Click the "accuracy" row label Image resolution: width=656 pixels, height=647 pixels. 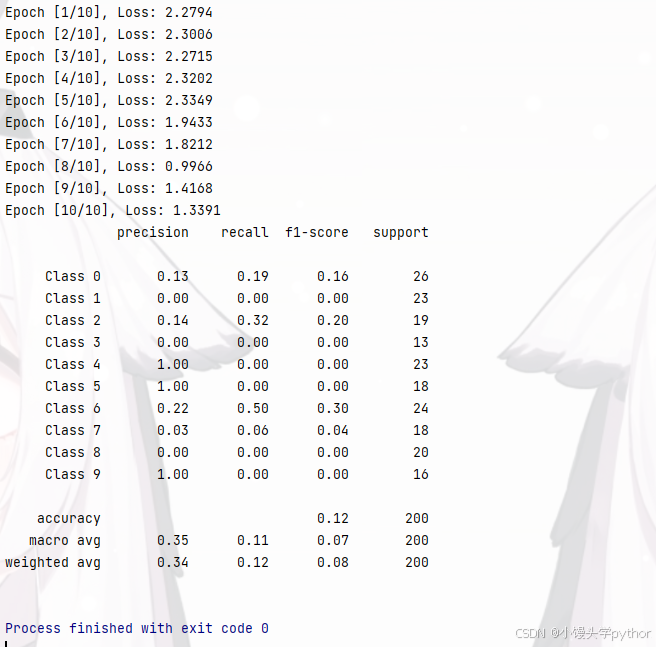click(69, 519)
